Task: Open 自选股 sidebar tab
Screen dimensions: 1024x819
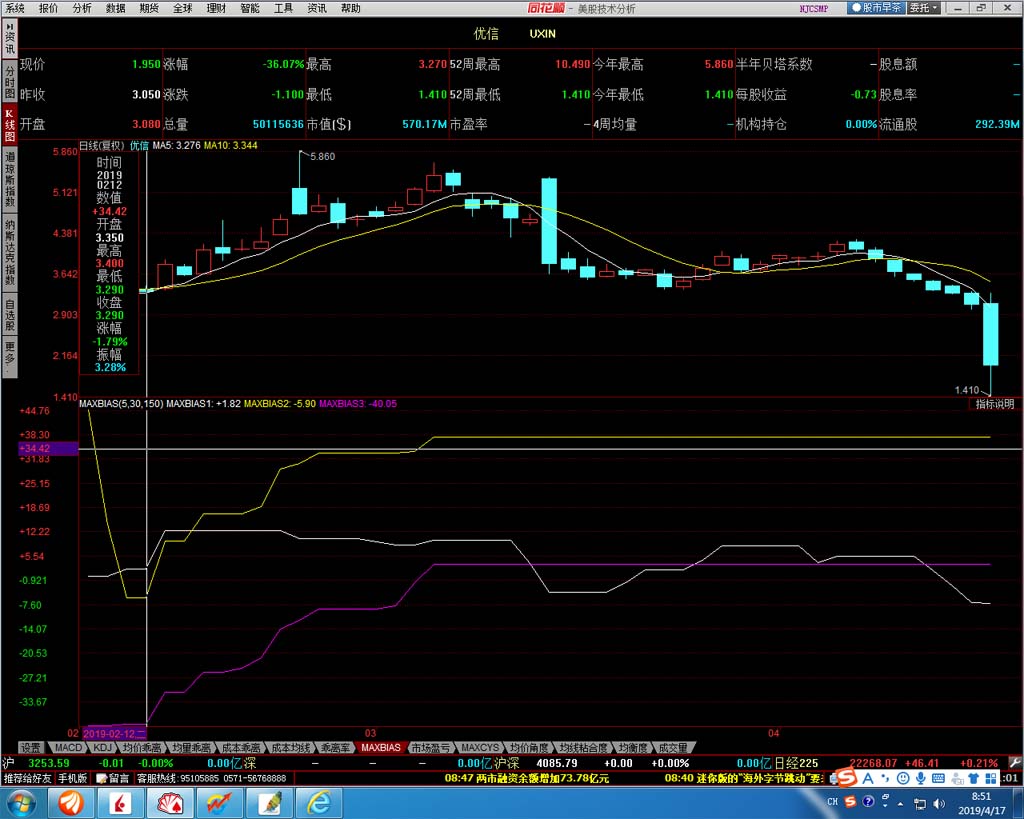Action: 10,314
